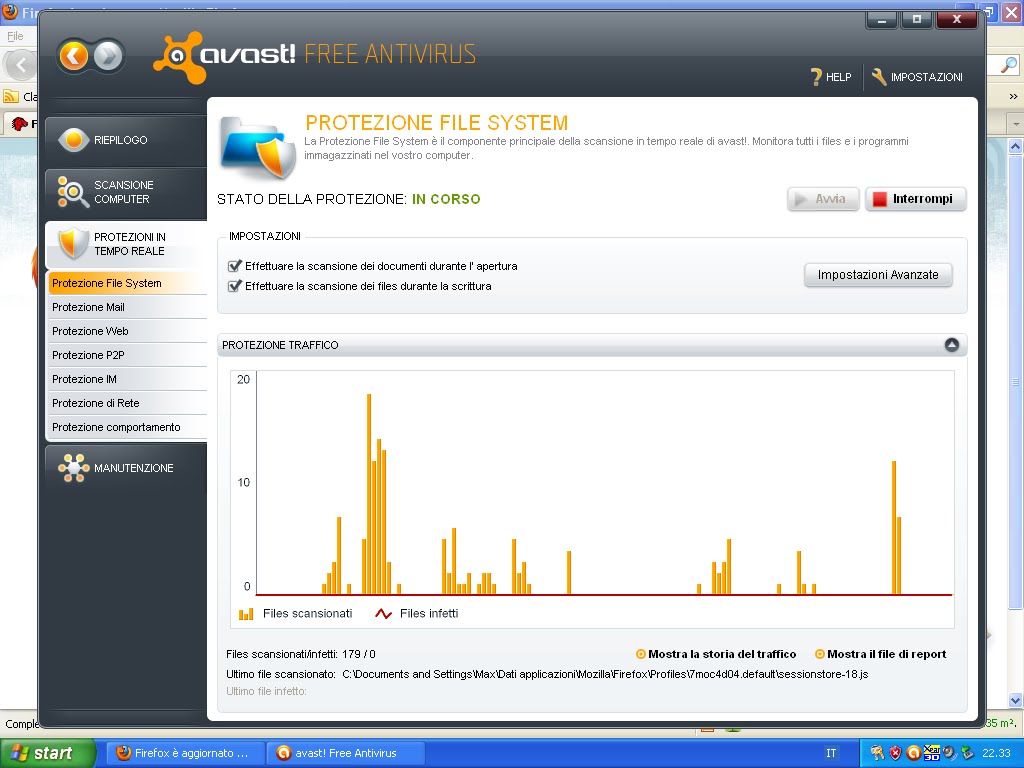This screenshot has height=768, width=1024.
Task: Collapse the PROTEZIONE TRAFFICO panel
Action: pyautogui.click(x=952, y=345)
